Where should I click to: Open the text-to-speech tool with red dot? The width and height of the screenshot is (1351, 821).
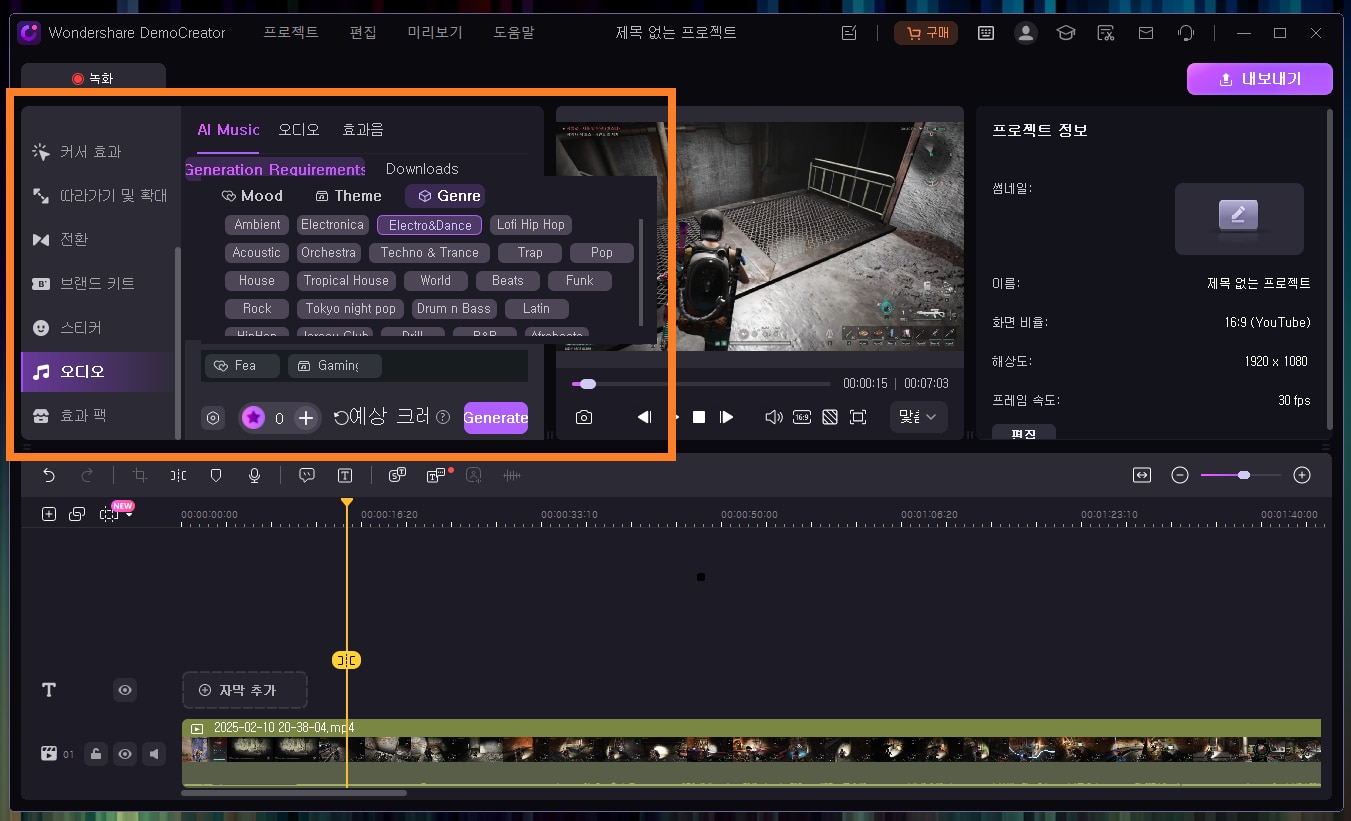(x=437, y=476)
